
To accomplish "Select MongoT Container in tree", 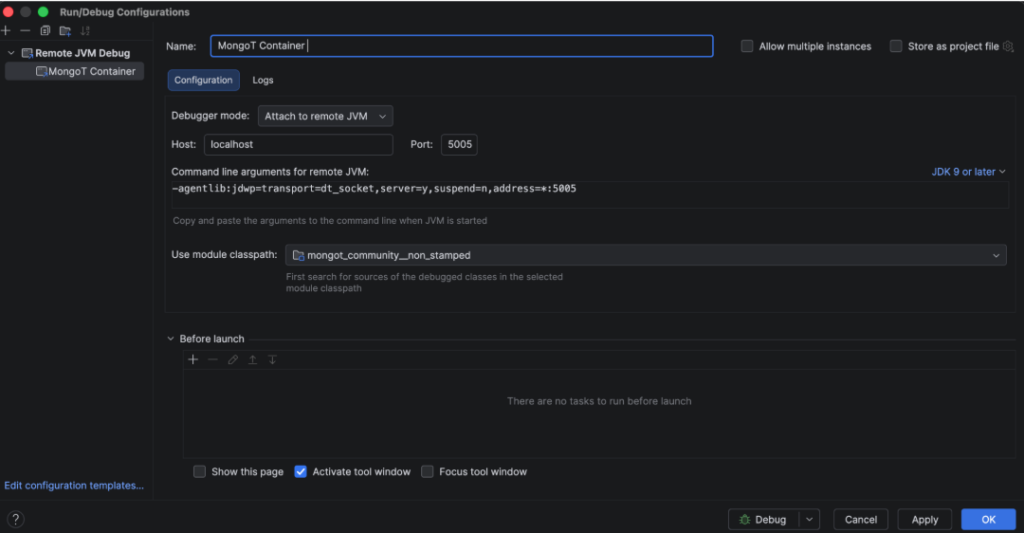I will [74, 71].
